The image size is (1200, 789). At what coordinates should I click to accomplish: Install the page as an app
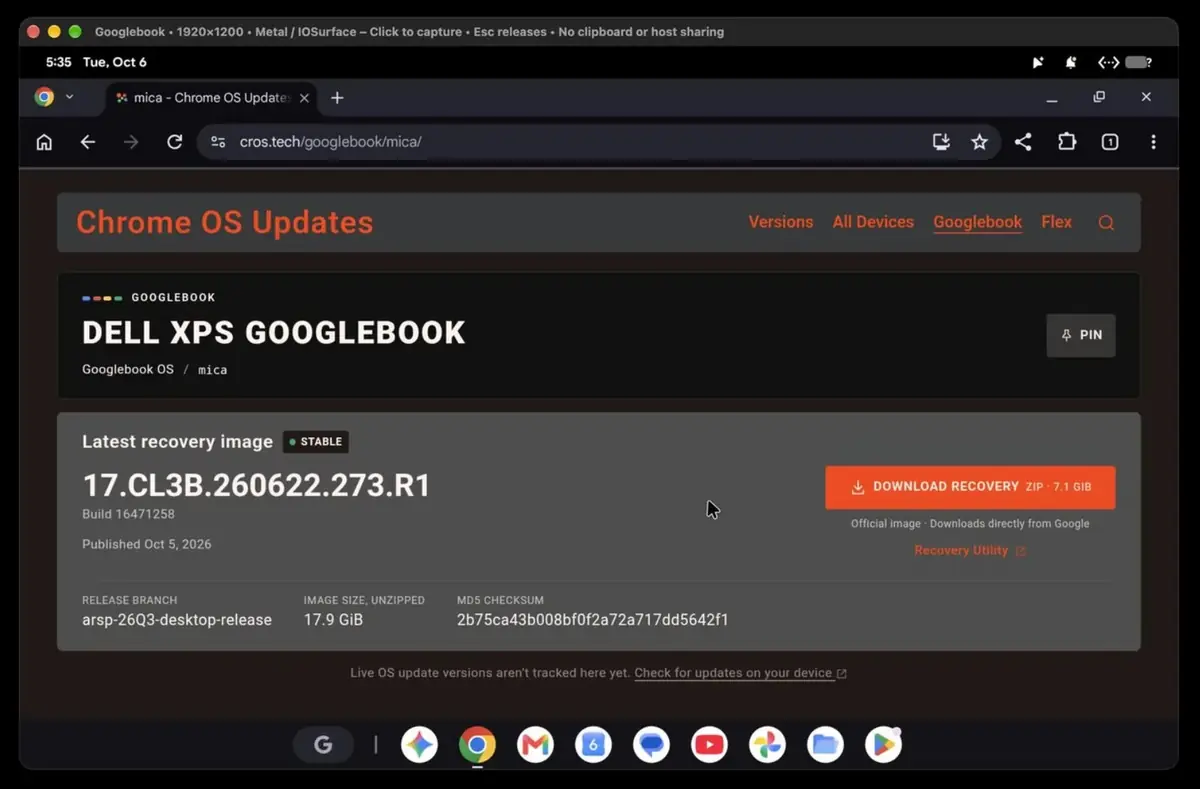[x=941, y=142]
